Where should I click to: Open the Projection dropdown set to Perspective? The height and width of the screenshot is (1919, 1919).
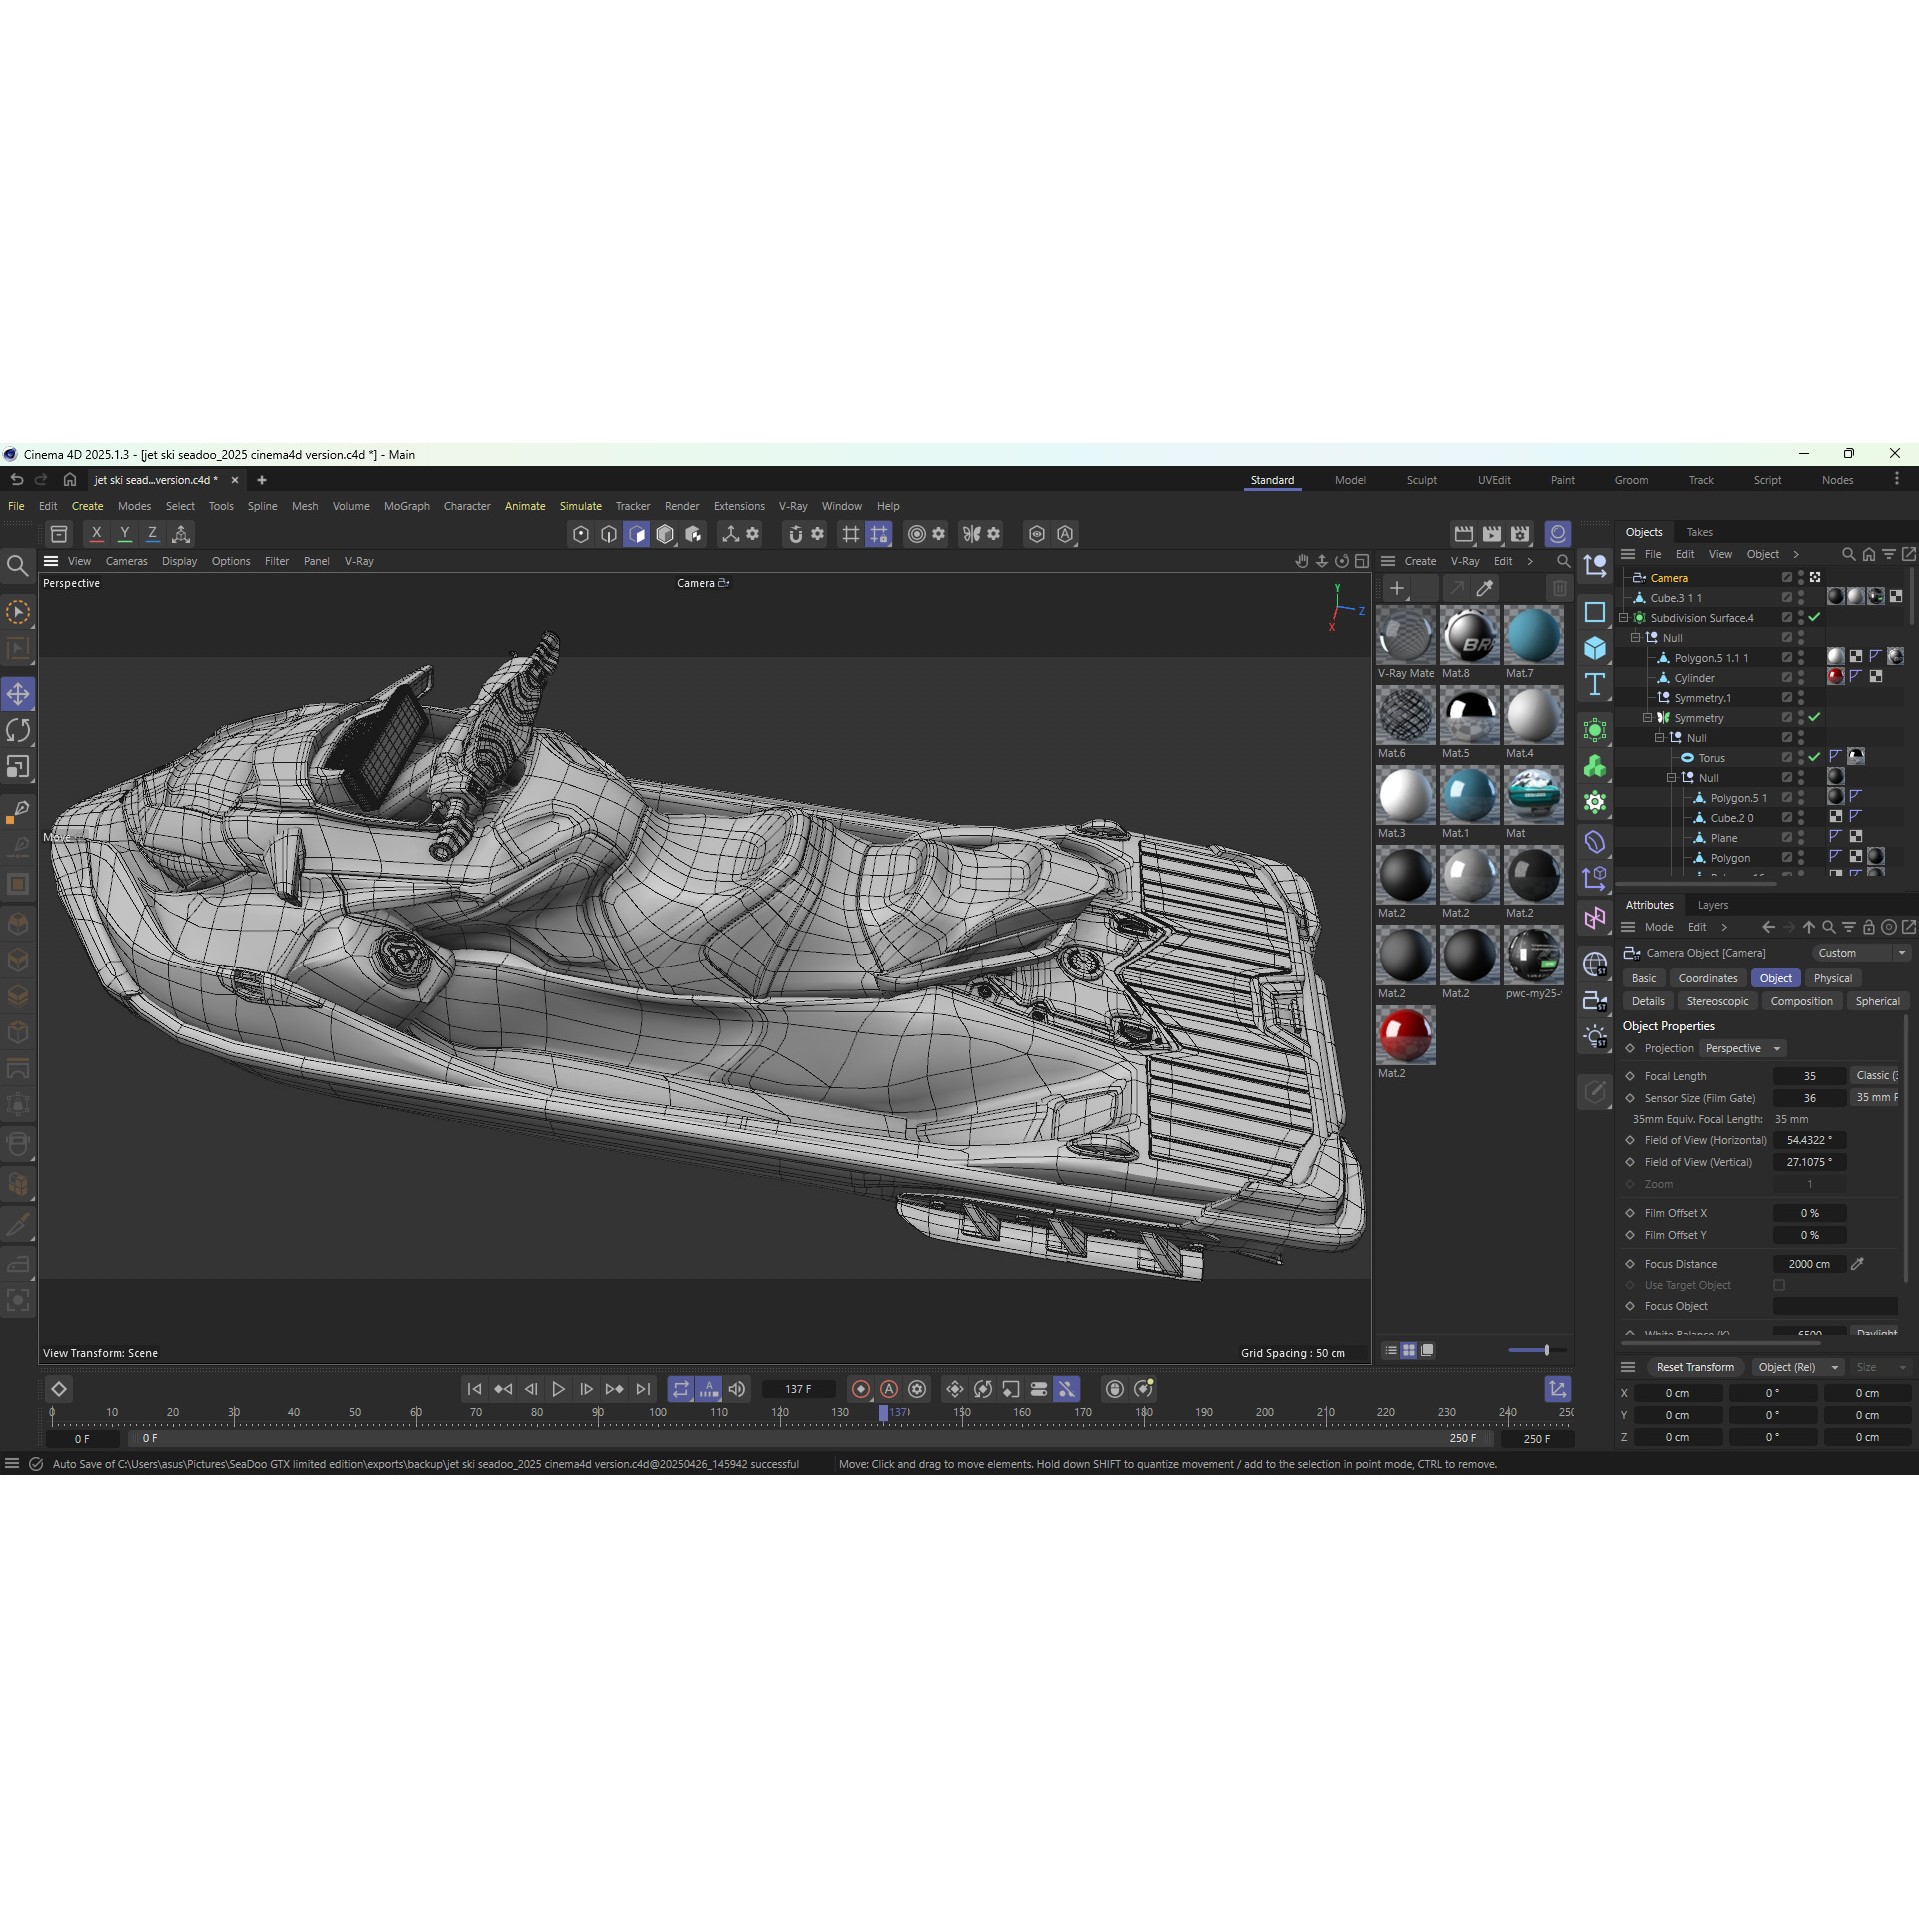1743,1048
